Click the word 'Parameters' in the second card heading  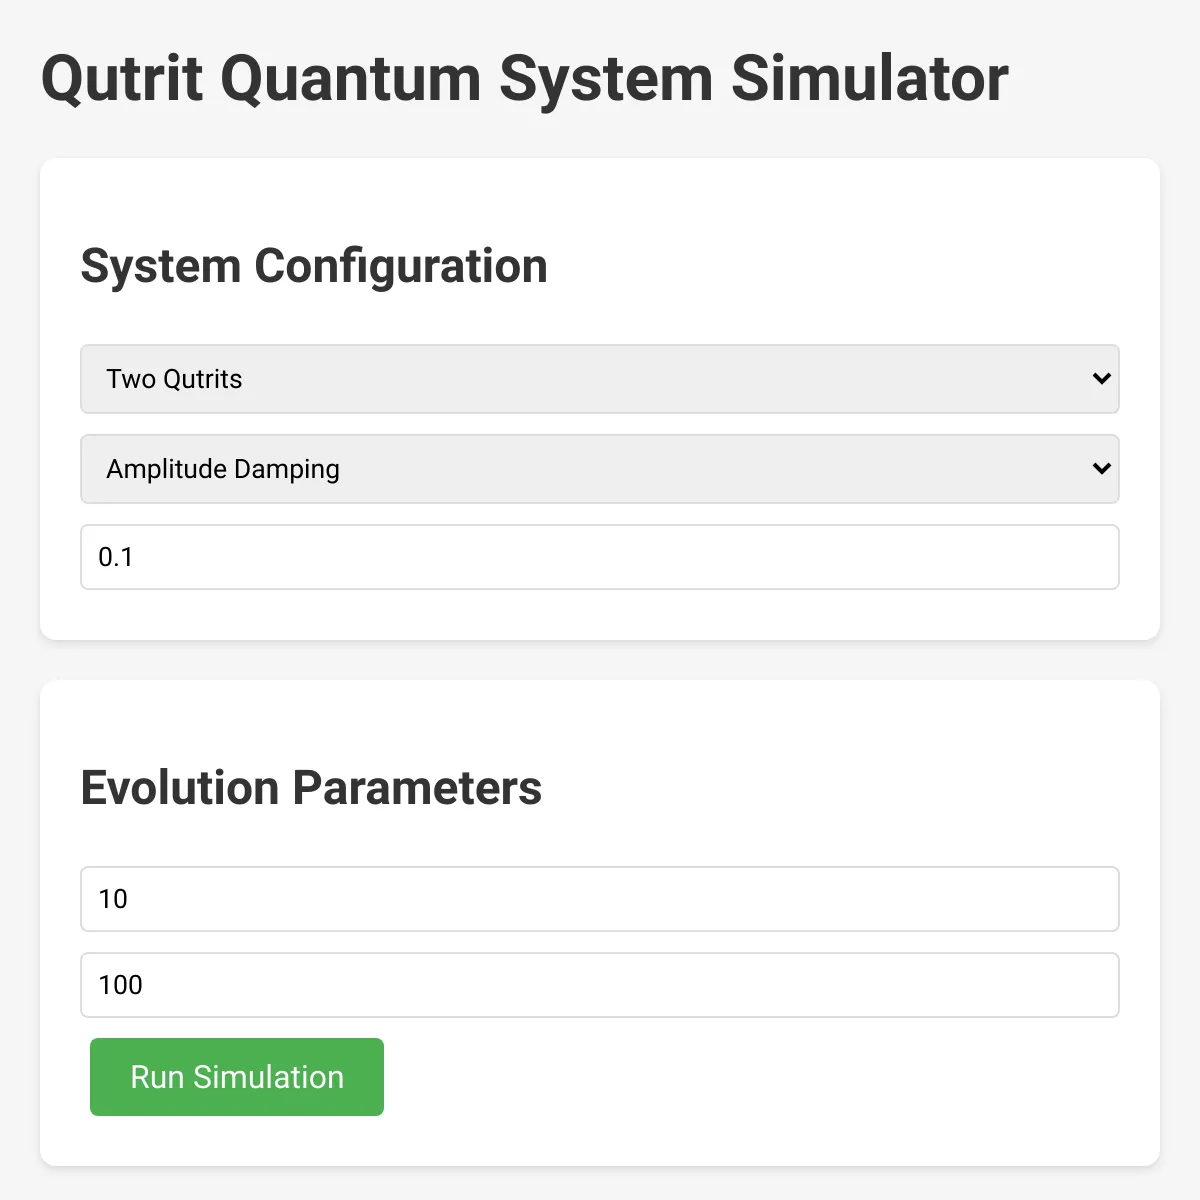(x=417, y=788)
